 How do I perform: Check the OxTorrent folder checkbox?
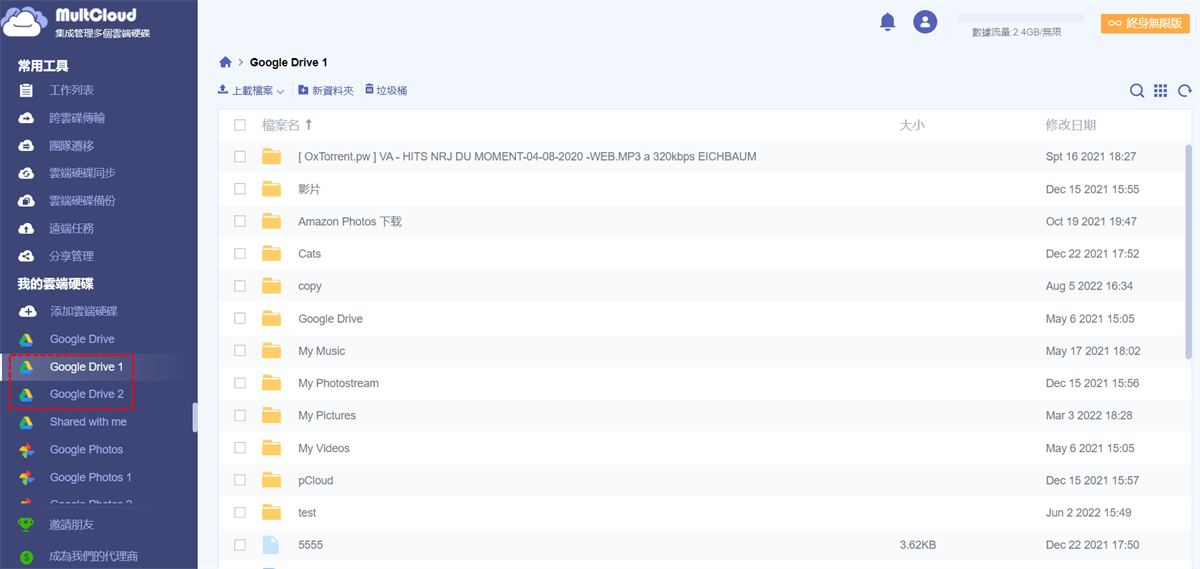click(x=240, y=157)
